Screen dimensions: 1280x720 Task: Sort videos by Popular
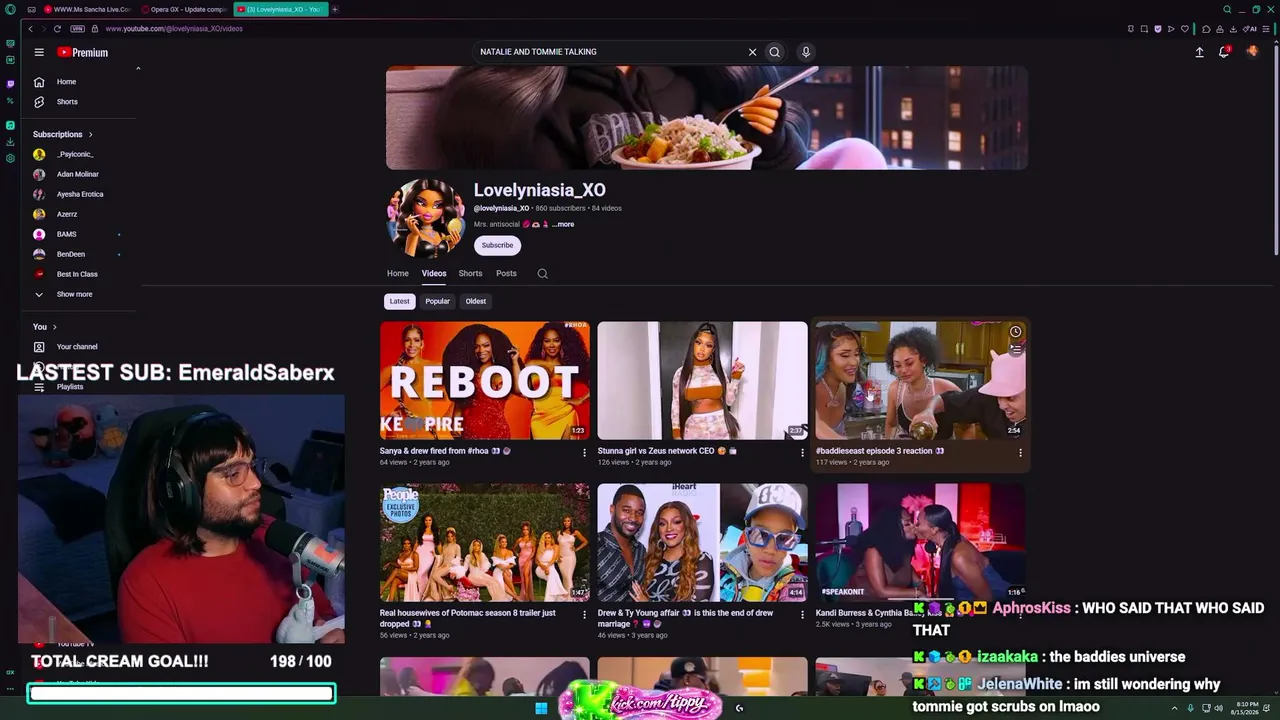[x=437, y=301]
